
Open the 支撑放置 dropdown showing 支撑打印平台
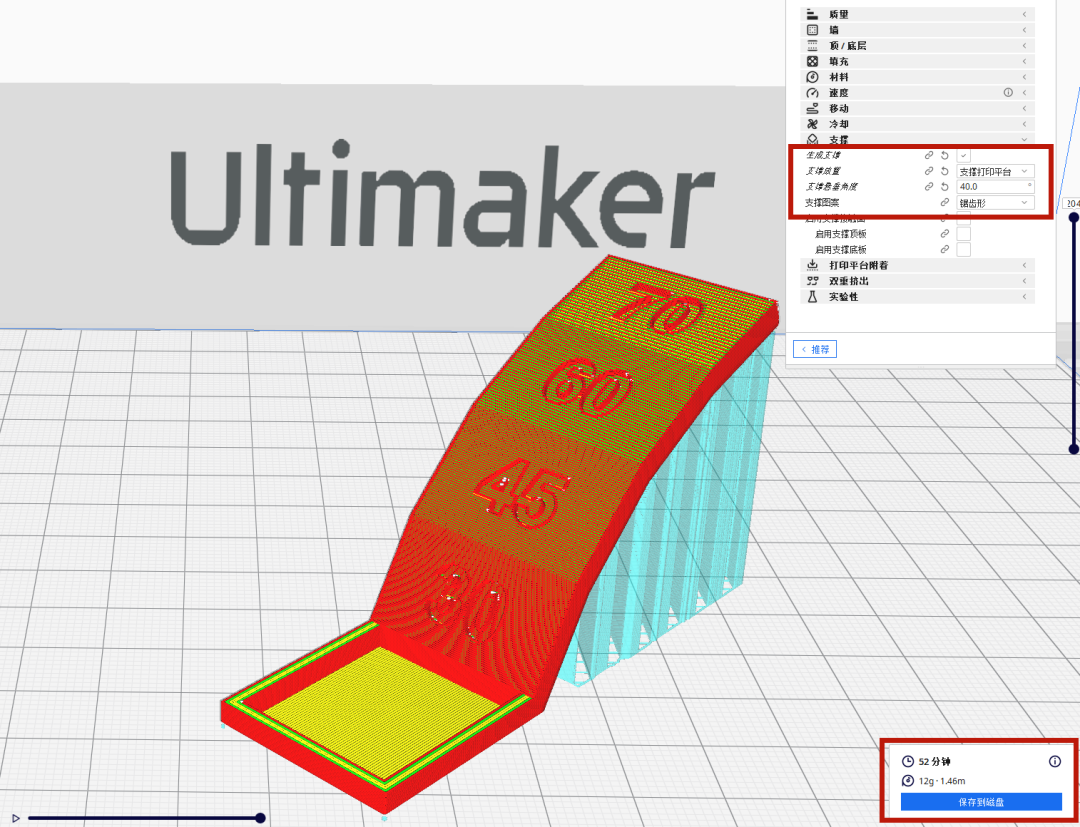(994, 171)
